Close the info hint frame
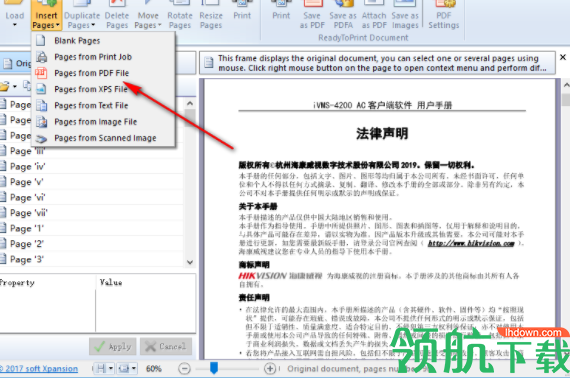Viewport: 570px width, 380px height. 563,57
